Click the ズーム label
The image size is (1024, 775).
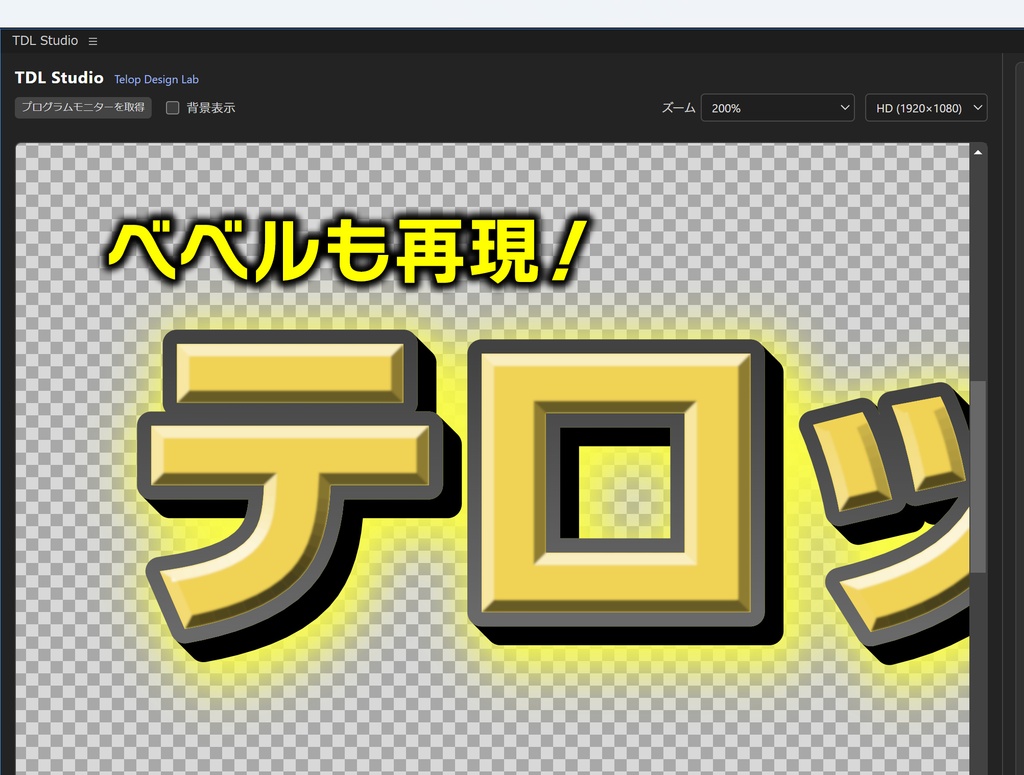coord(678,108)
